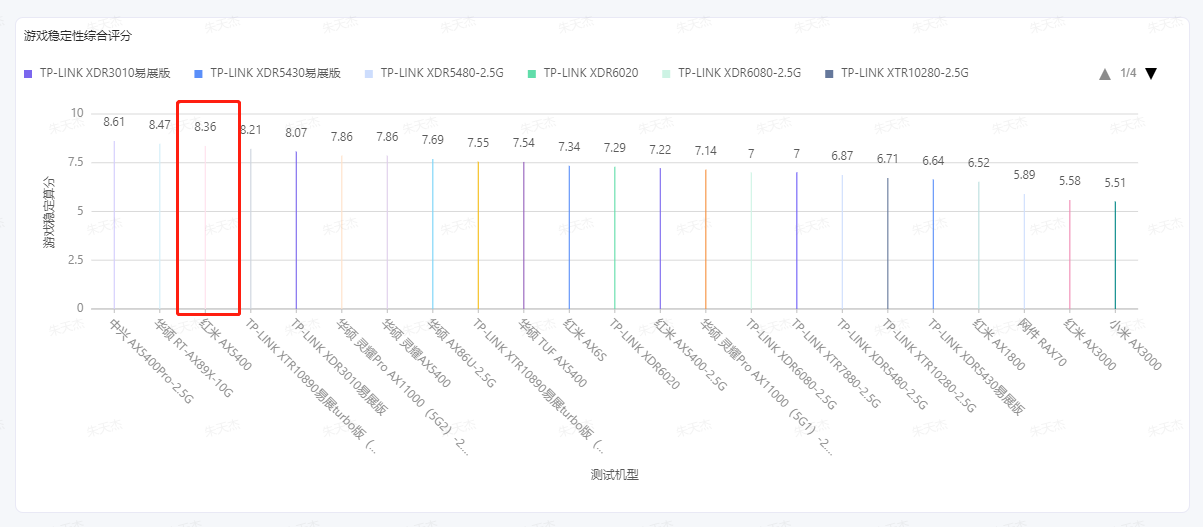Click chart title 游戏稳定性综合评分
Image resolution: width=1203 pixels, height=527 pixels.
(78, 36)
